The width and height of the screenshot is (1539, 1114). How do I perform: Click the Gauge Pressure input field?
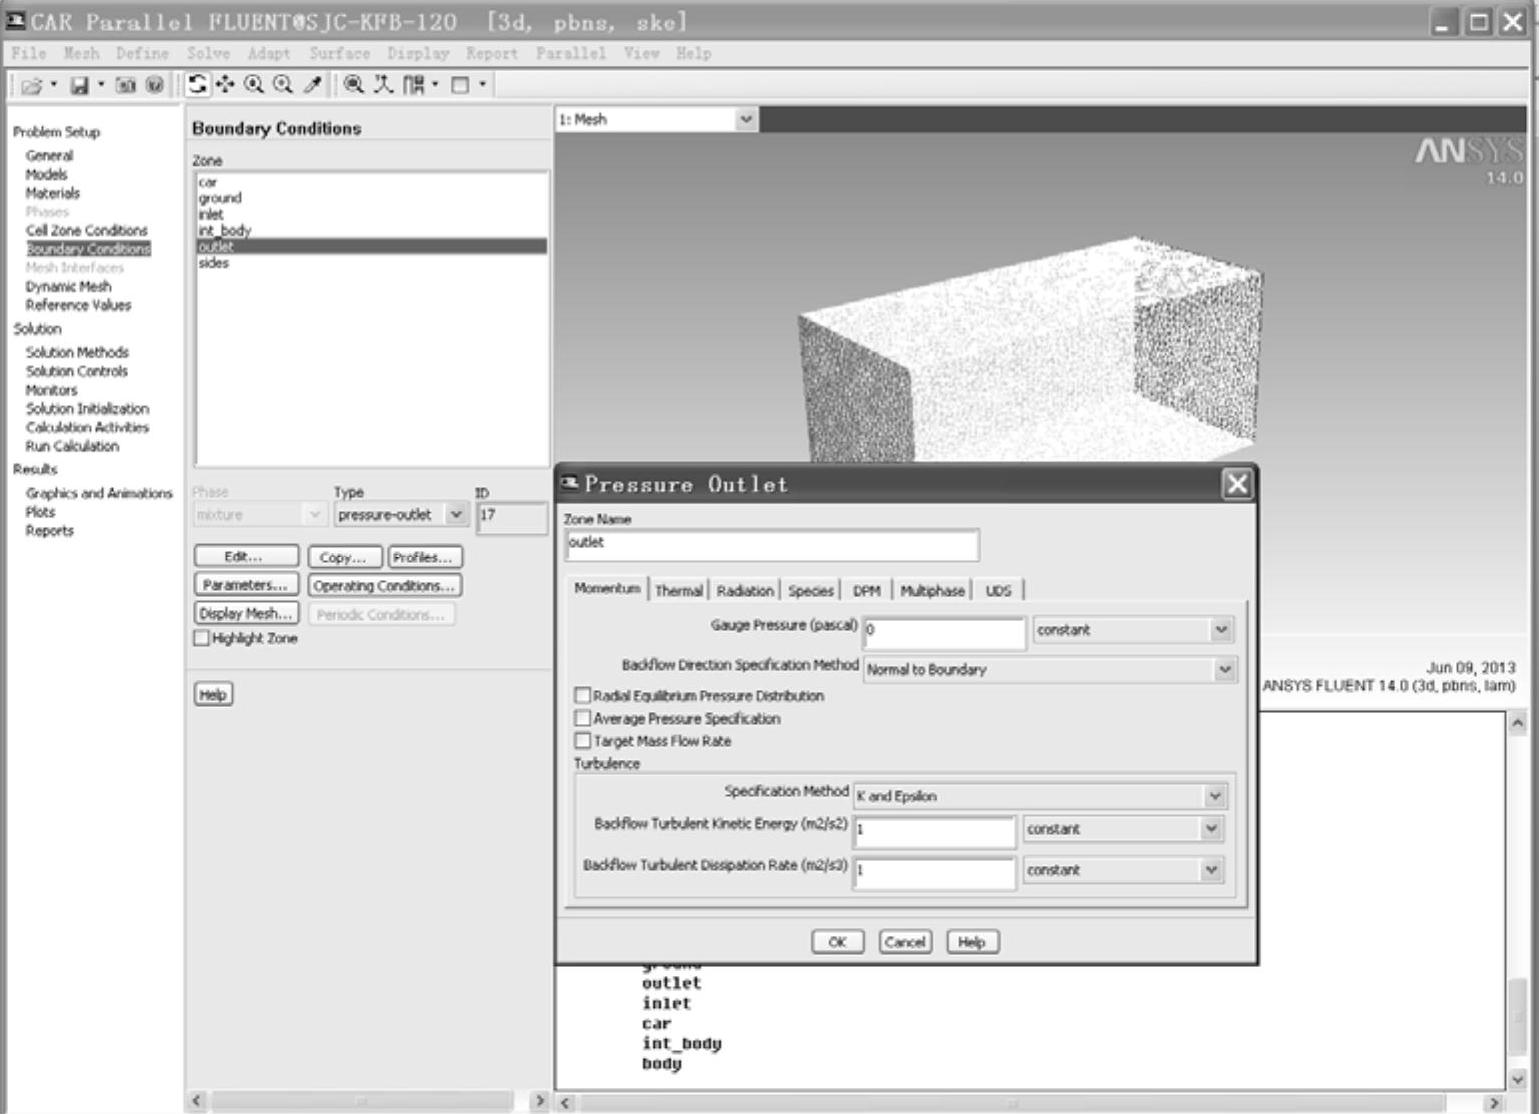(x=944, y=631)
